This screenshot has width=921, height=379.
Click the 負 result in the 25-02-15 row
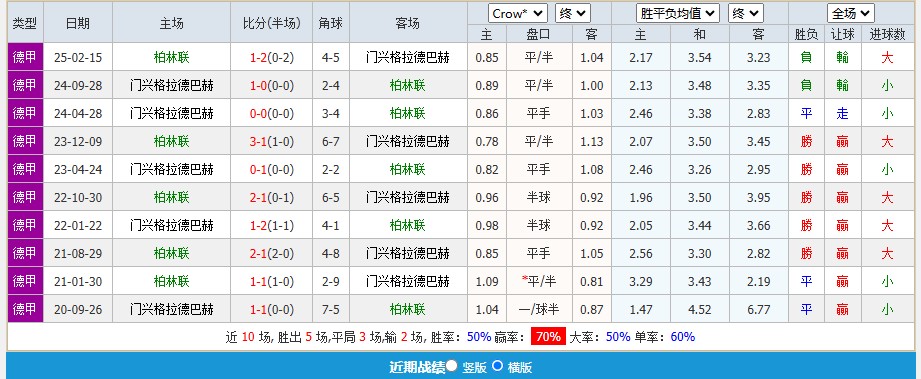806,58
